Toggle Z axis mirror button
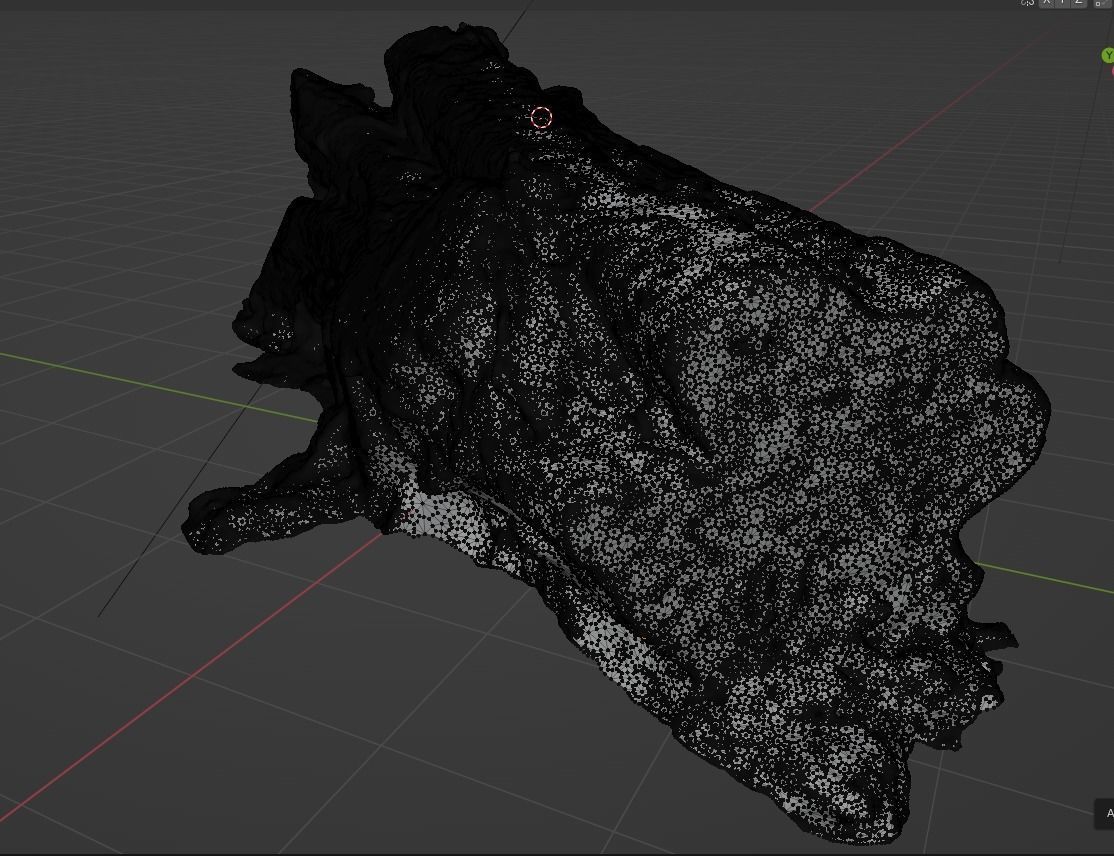 [x=1079, y=3]
